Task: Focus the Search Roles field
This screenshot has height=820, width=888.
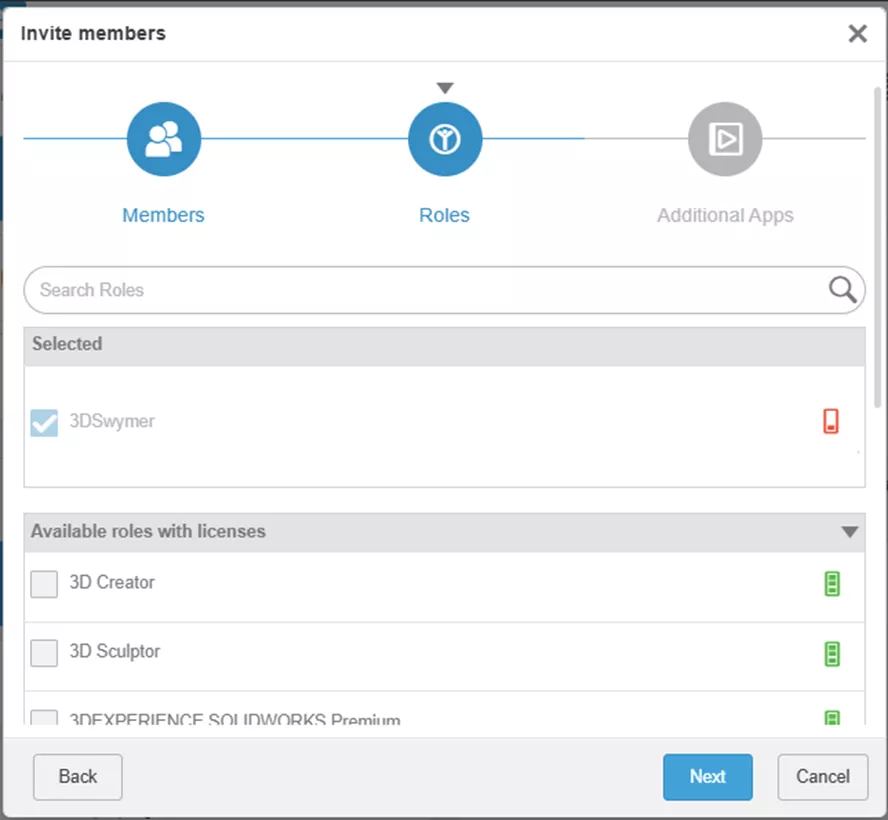Action: point(445,290)
